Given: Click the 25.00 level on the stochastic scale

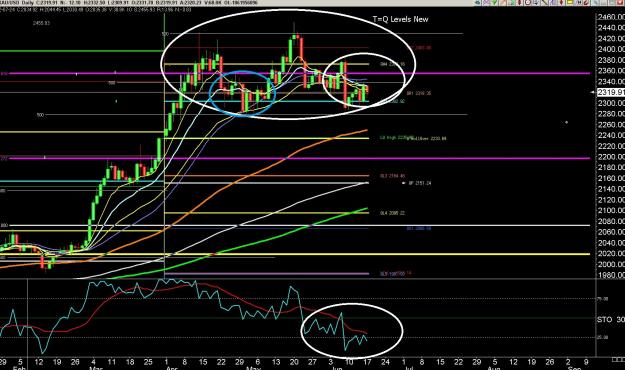Looking at the screenshot, I should (602, 337).
